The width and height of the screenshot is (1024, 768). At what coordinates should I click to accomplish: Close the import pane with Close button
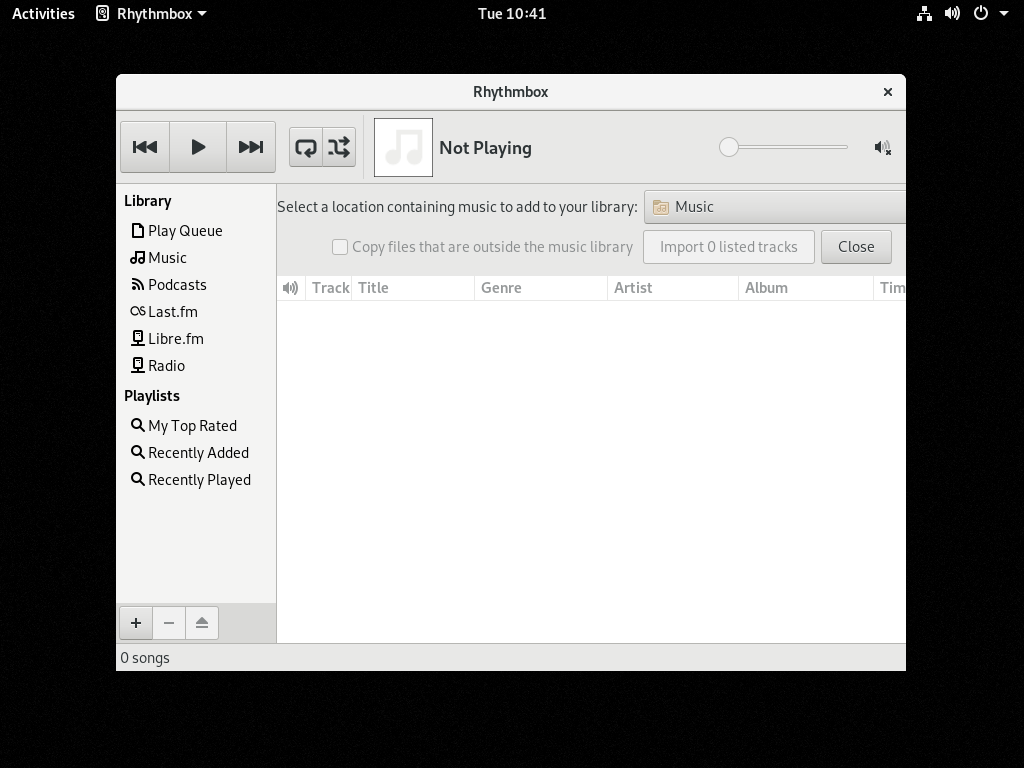(x=856, y=247)
